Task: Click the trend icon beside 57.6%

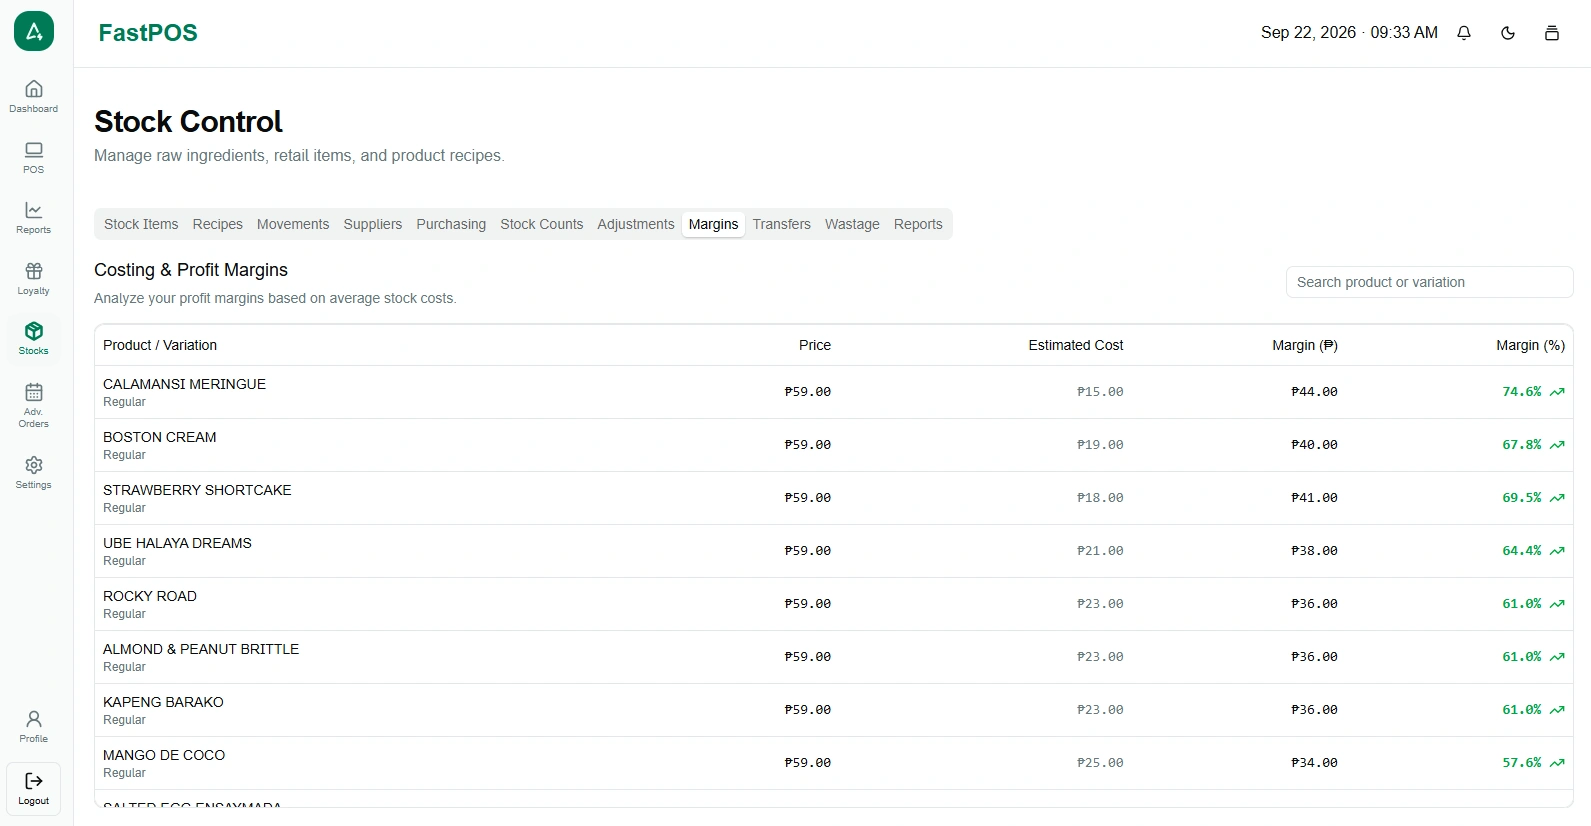Action: click(x=1557, y=763)
